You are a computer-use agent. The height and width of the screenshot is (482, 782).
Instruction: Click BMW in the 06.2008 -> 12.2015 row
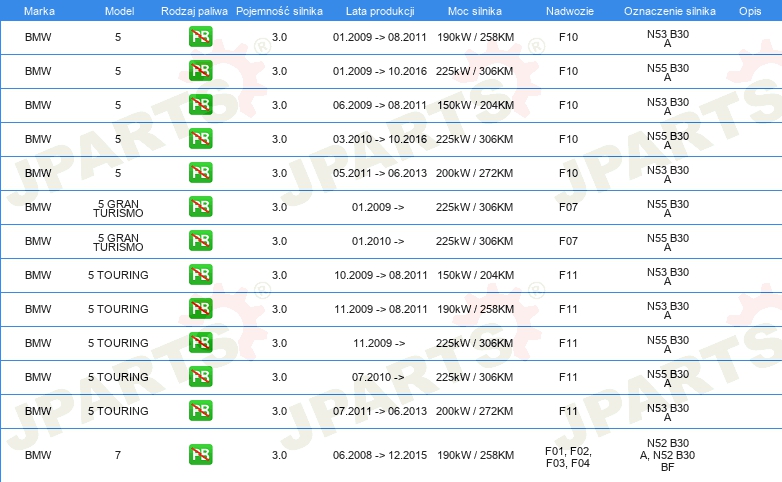pyautogui.click(x=38, y=455)
